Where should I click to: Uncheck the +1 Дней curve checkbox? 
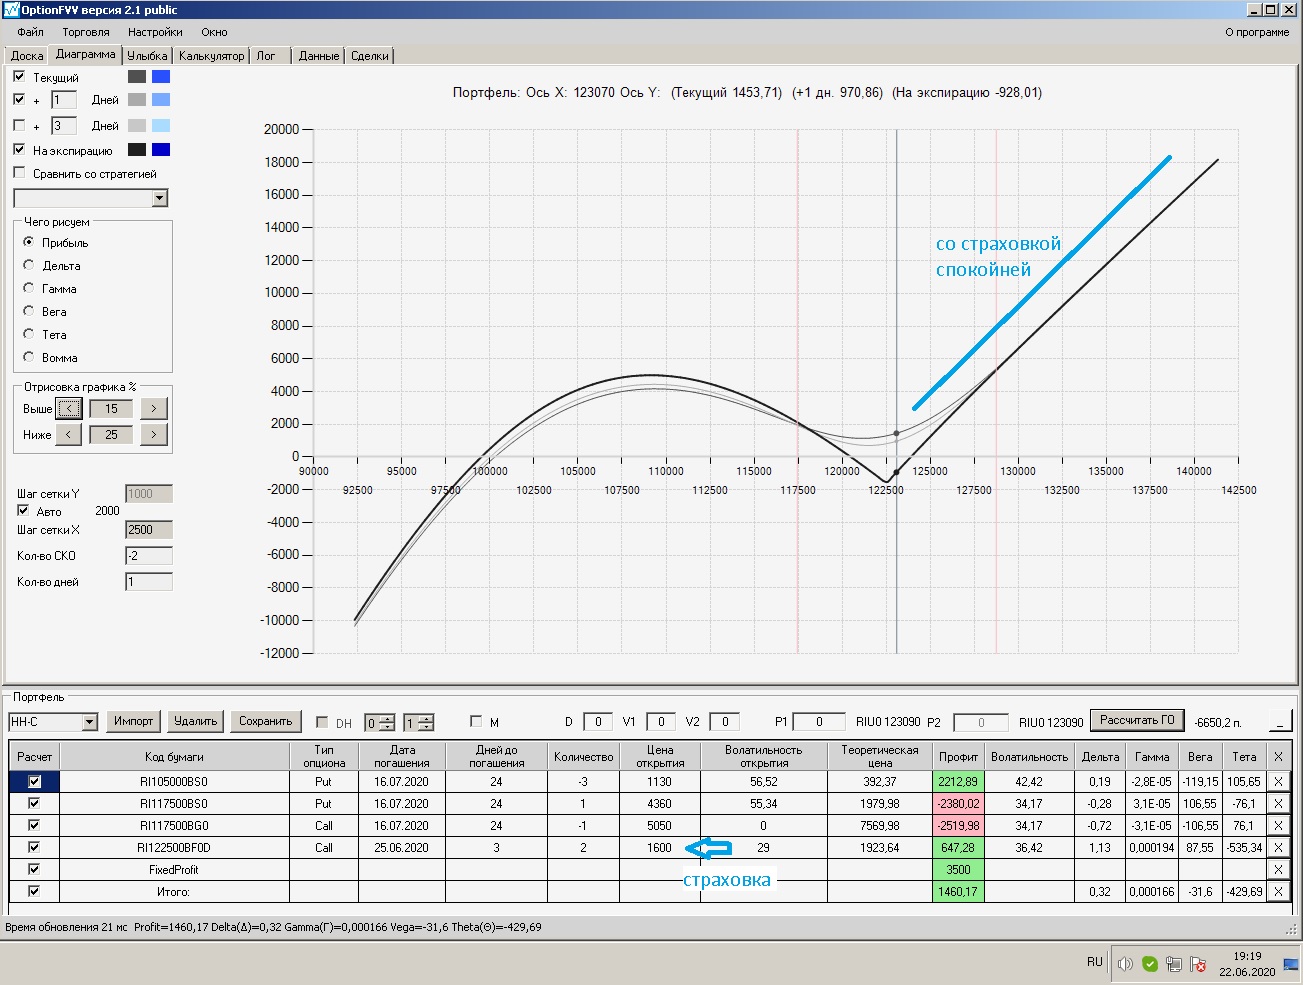tap(19, 99)
